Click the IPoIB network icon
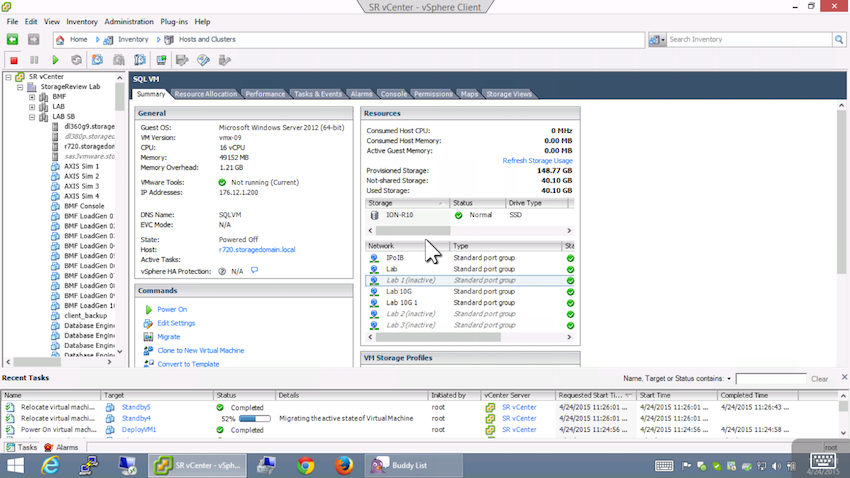This screenshot has width=850, height=478. tap(374, 258)
